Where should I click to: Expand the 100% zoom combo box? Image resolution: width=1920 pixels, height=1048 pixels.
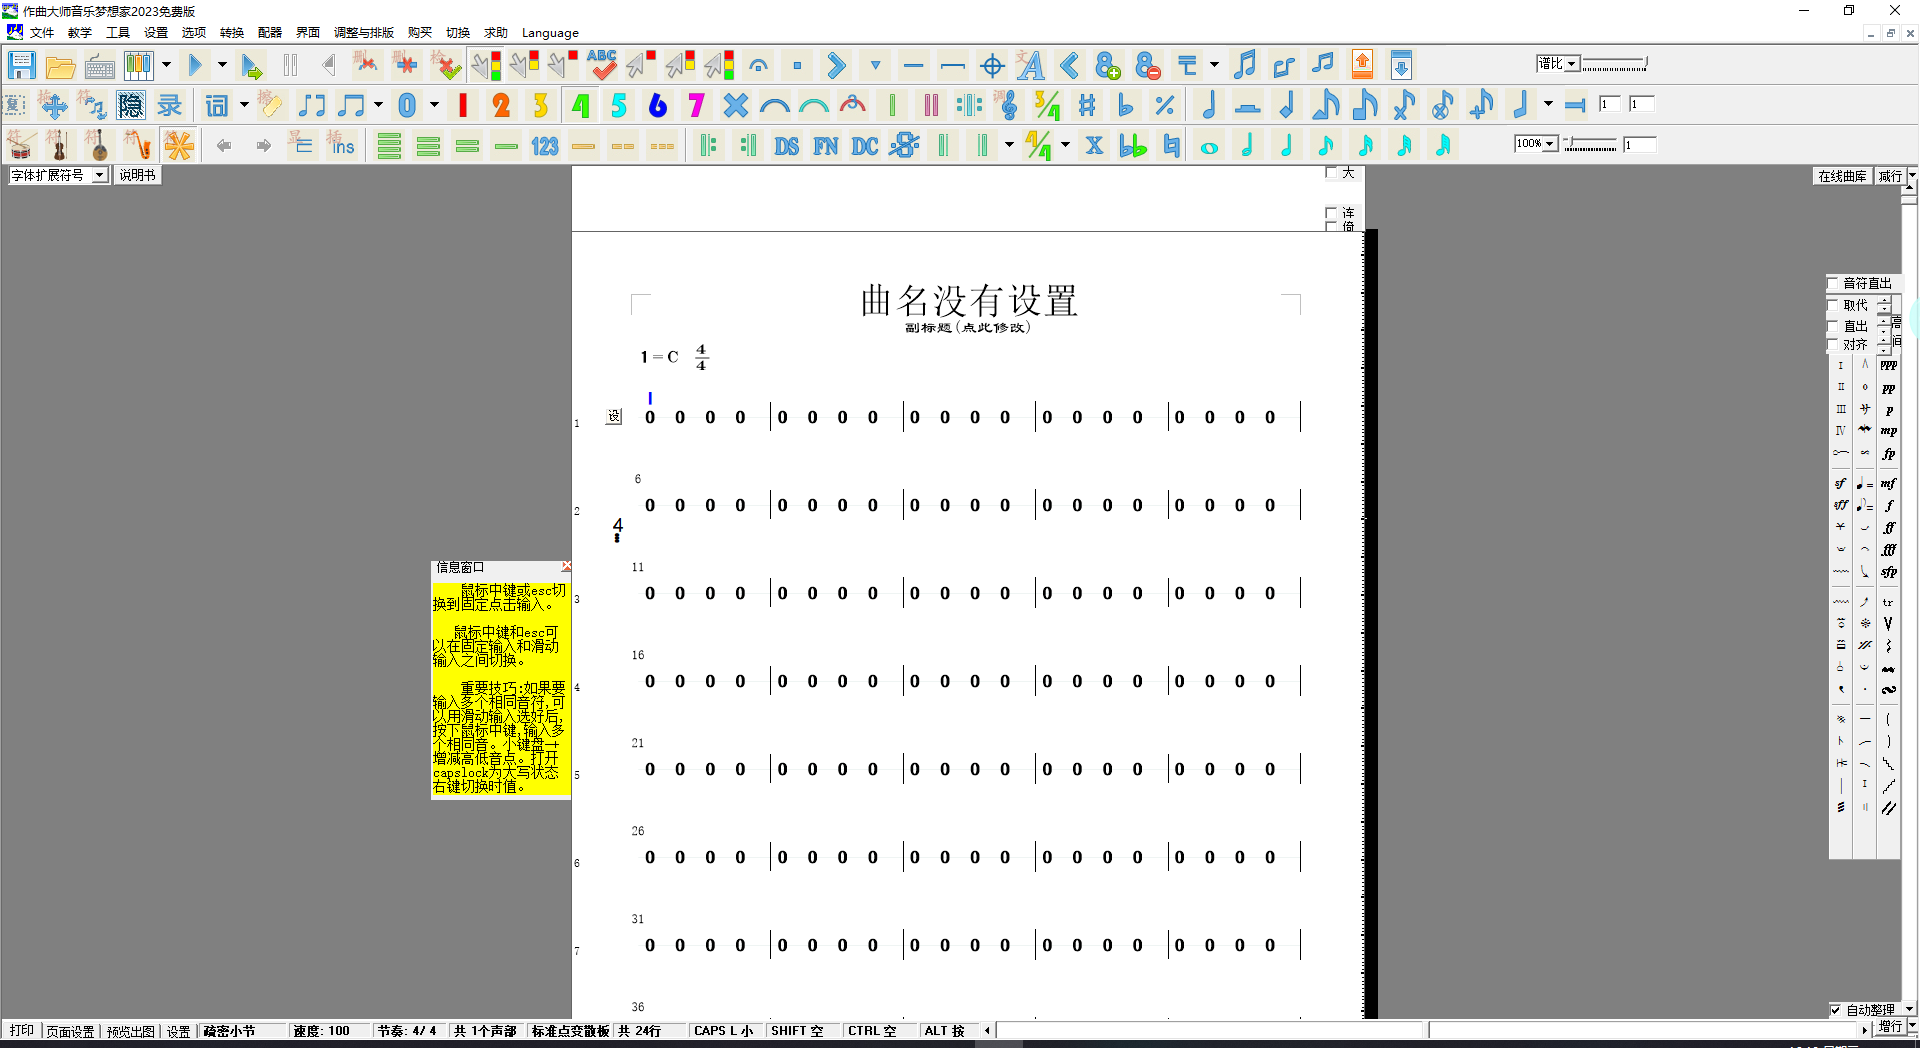click(1549, 144)
